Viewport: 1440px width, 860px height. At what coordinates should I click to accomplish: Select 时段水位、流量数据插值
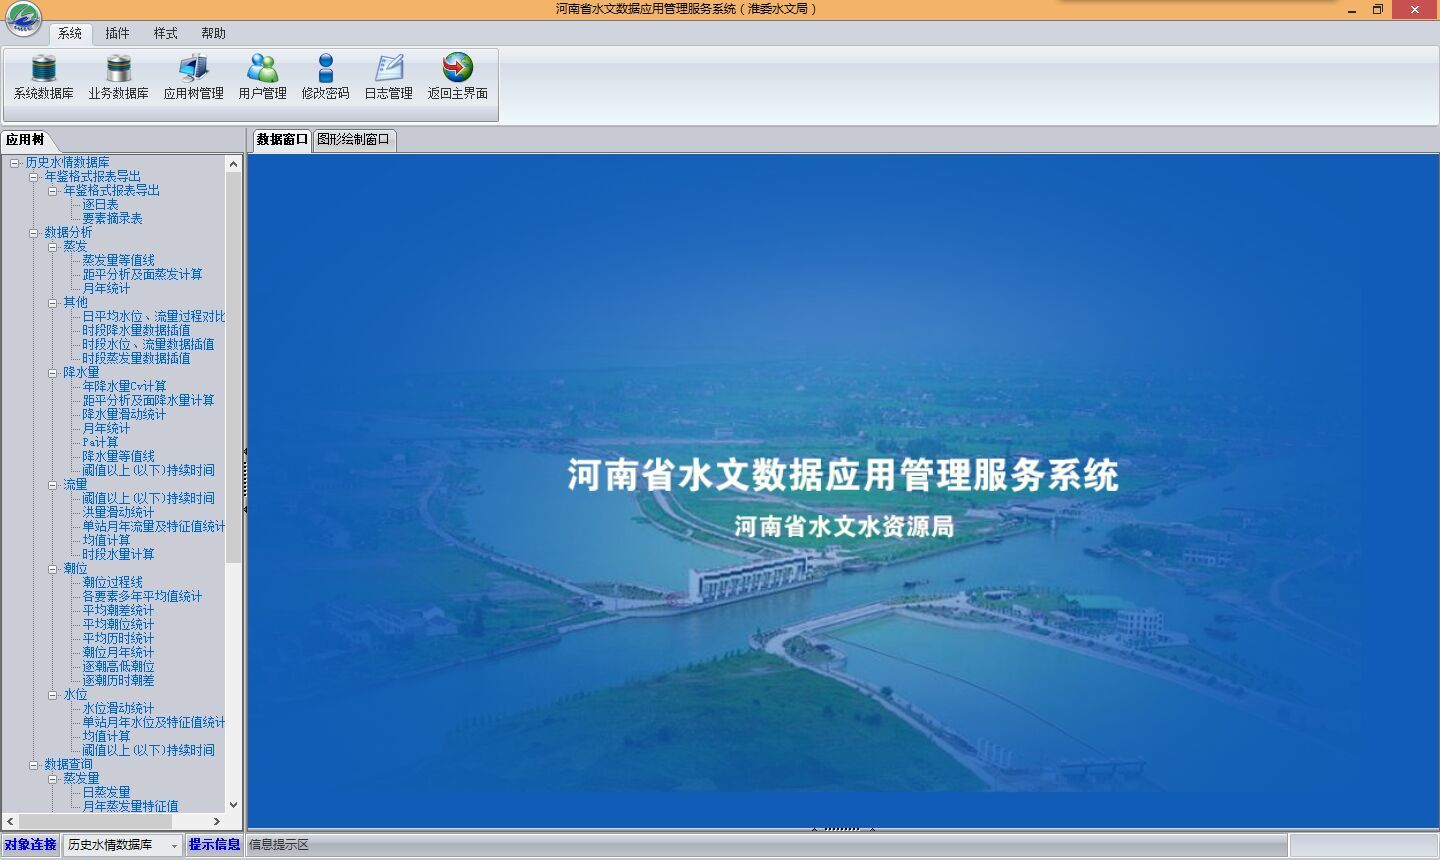point(148,344)
